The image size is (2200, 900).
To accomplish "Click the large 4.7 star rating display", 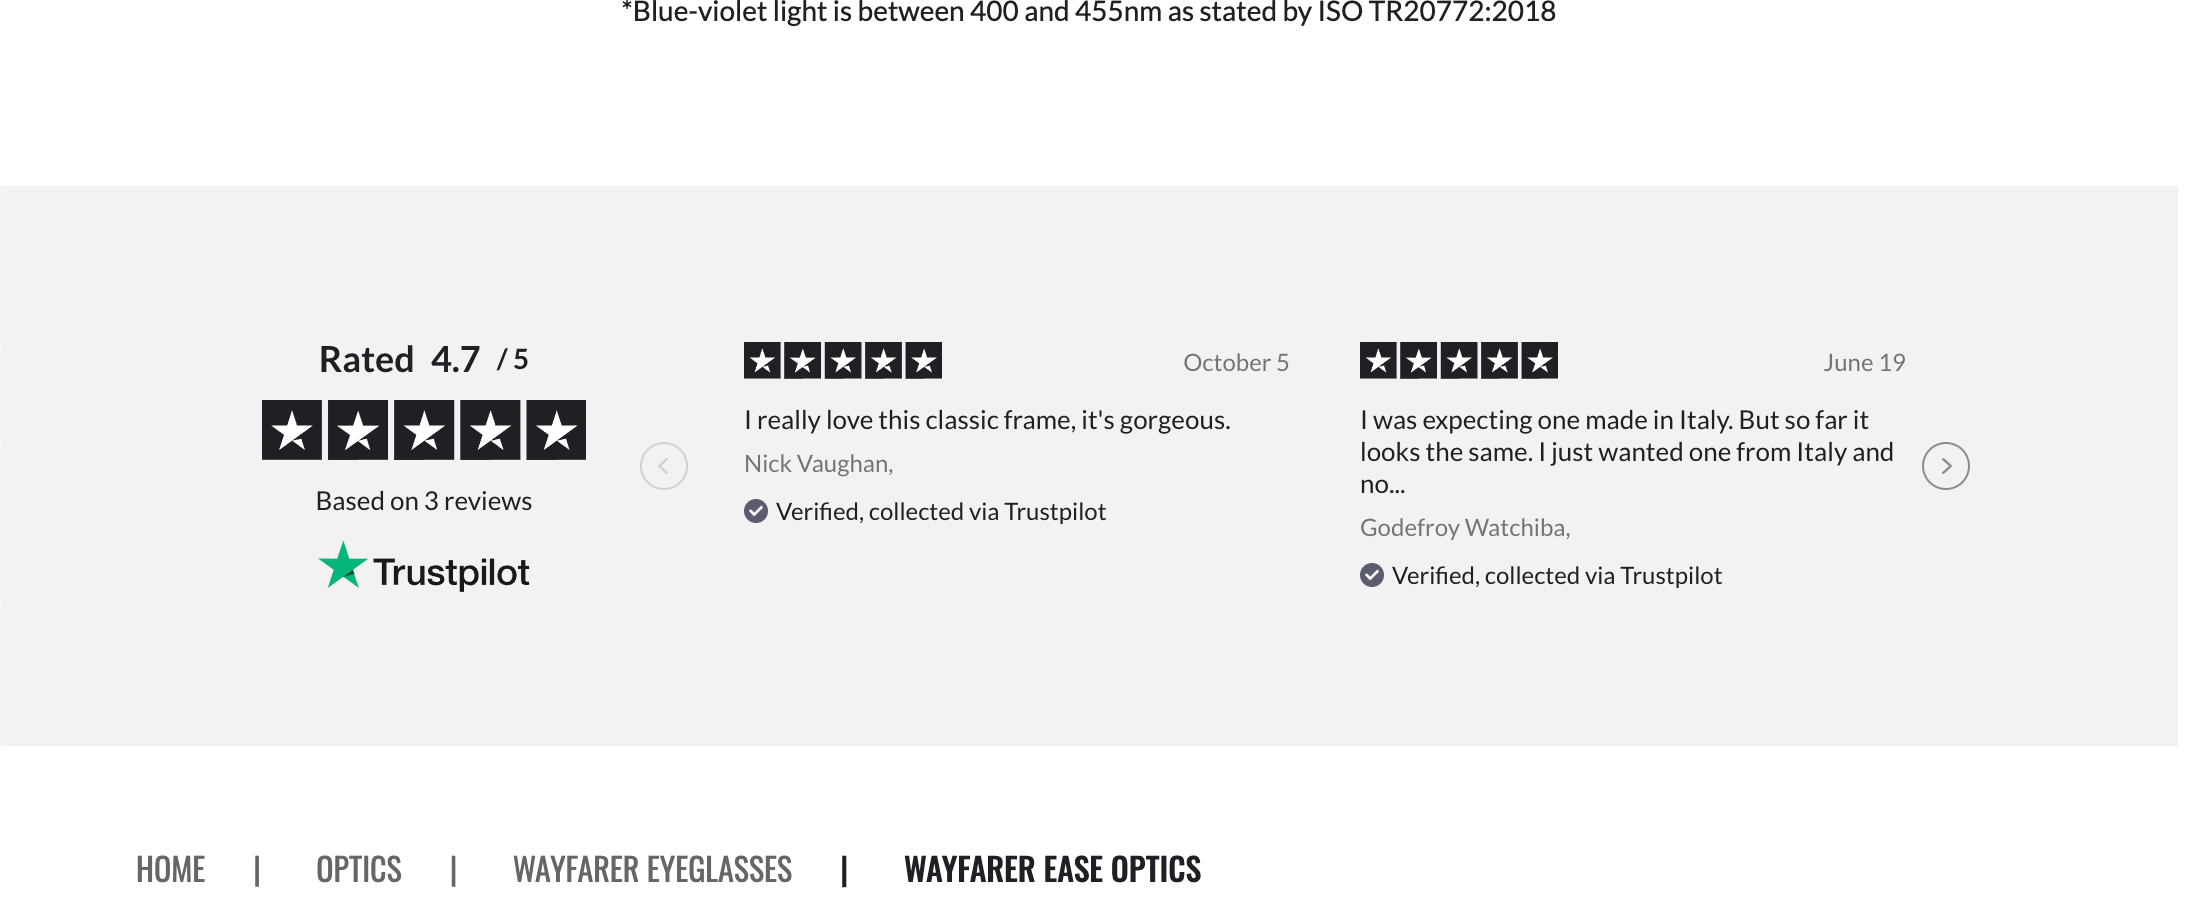I will pos(423,428).
